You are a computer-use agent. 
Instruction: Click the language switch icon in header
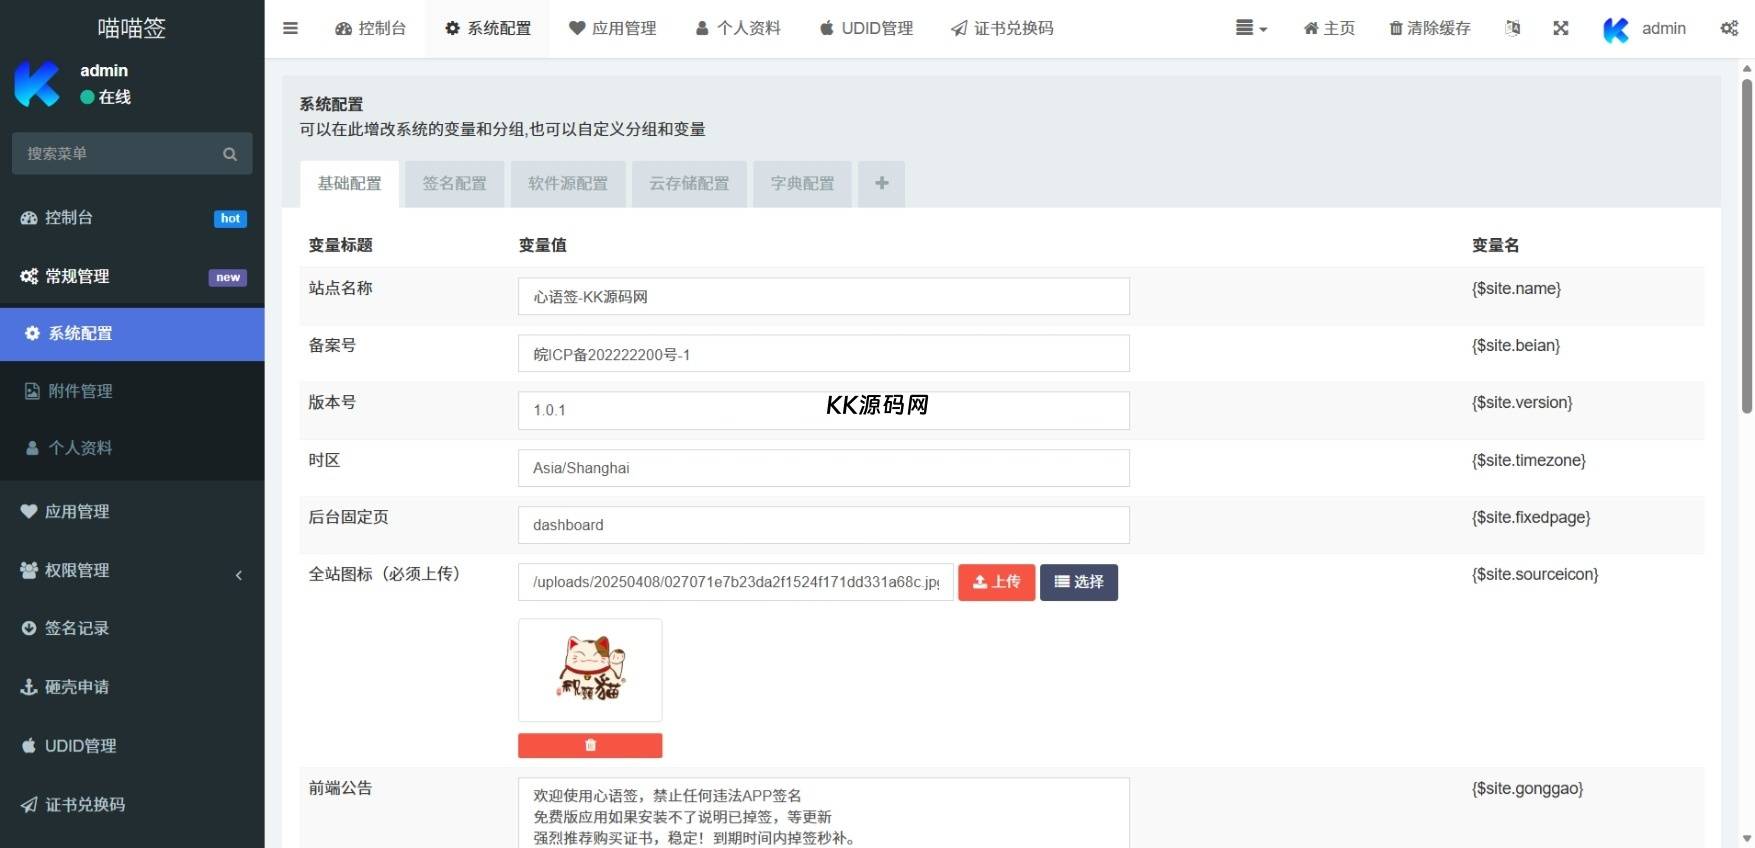point(1512,28)
